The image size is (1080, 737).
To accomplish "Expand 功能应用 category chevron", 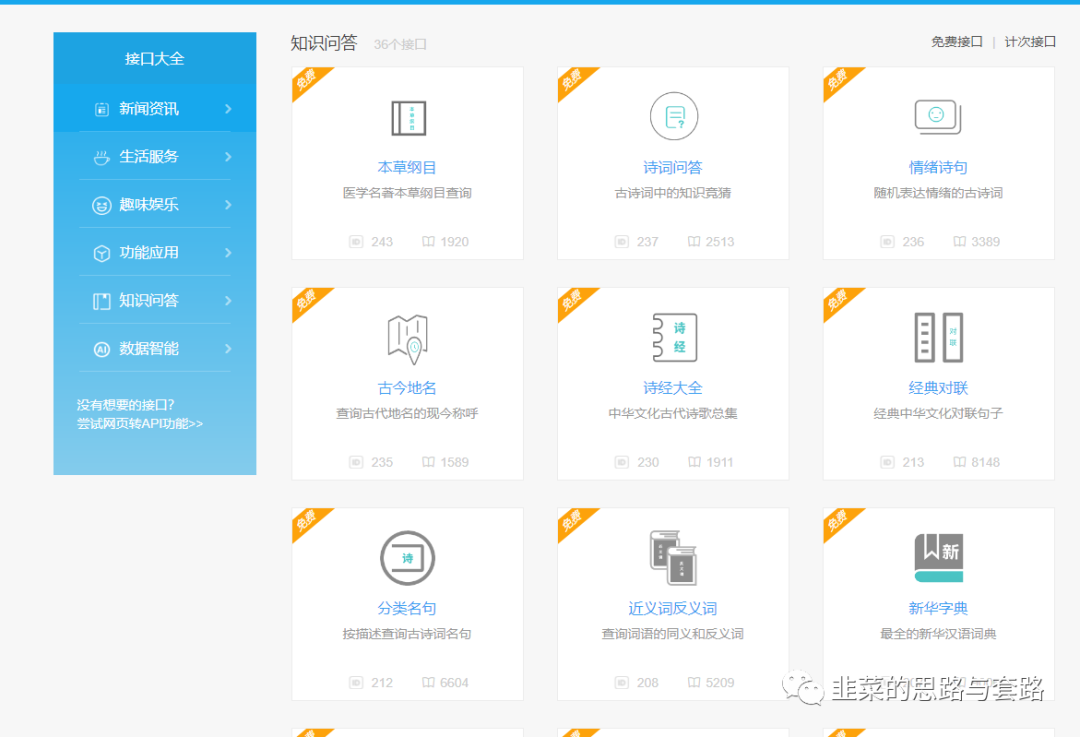I will (x=228, y=253).
